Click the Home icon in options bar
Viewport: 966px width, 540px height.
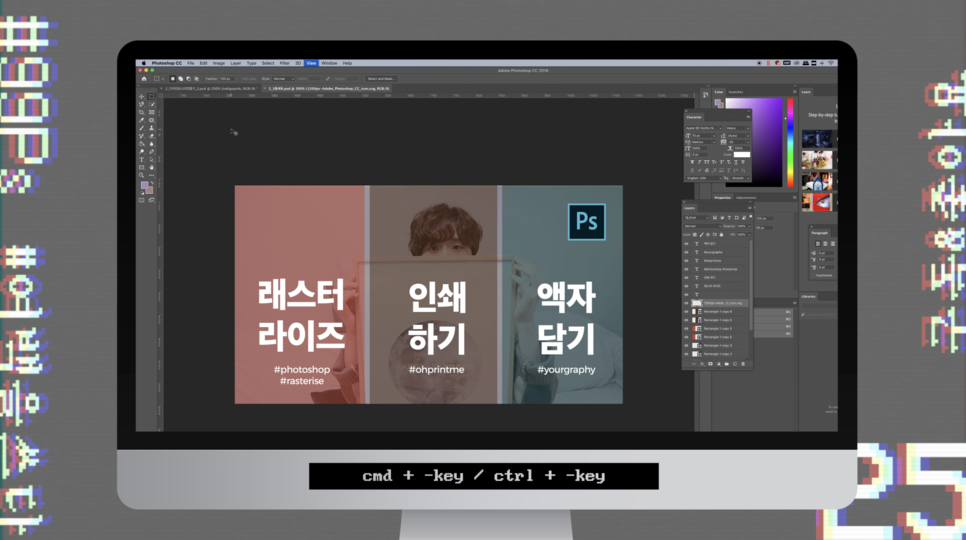point(144,79)
